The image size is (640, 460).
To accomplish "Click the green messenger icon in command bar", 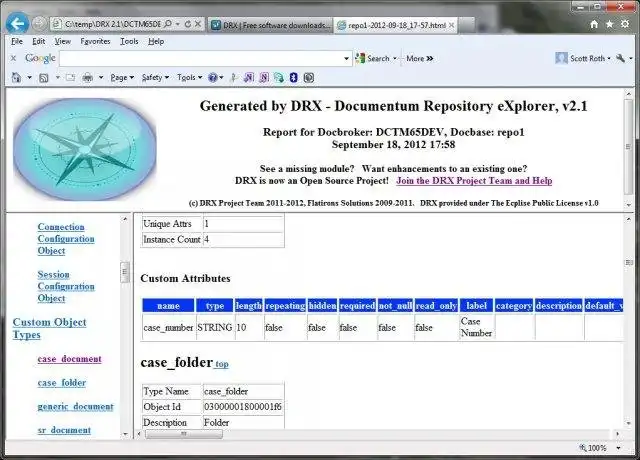I will [279, 78].
